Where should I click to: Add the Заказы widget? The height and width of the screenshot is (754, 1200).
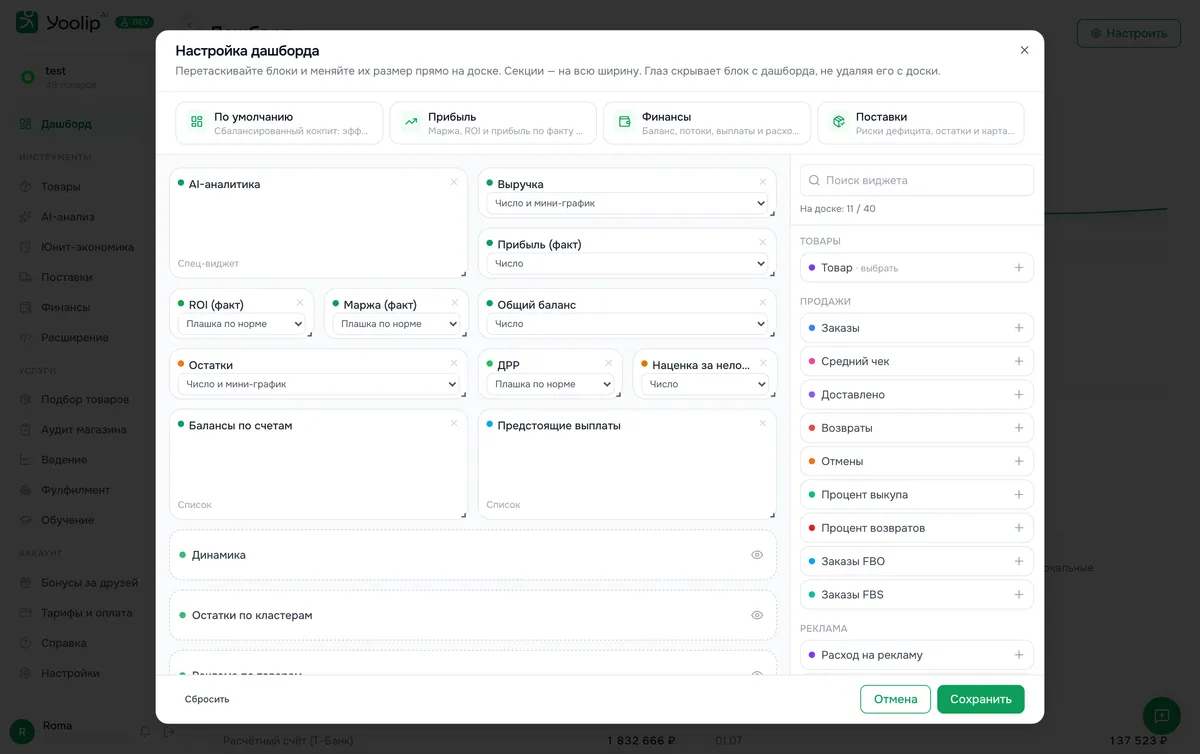click(x=1019, y=328)
